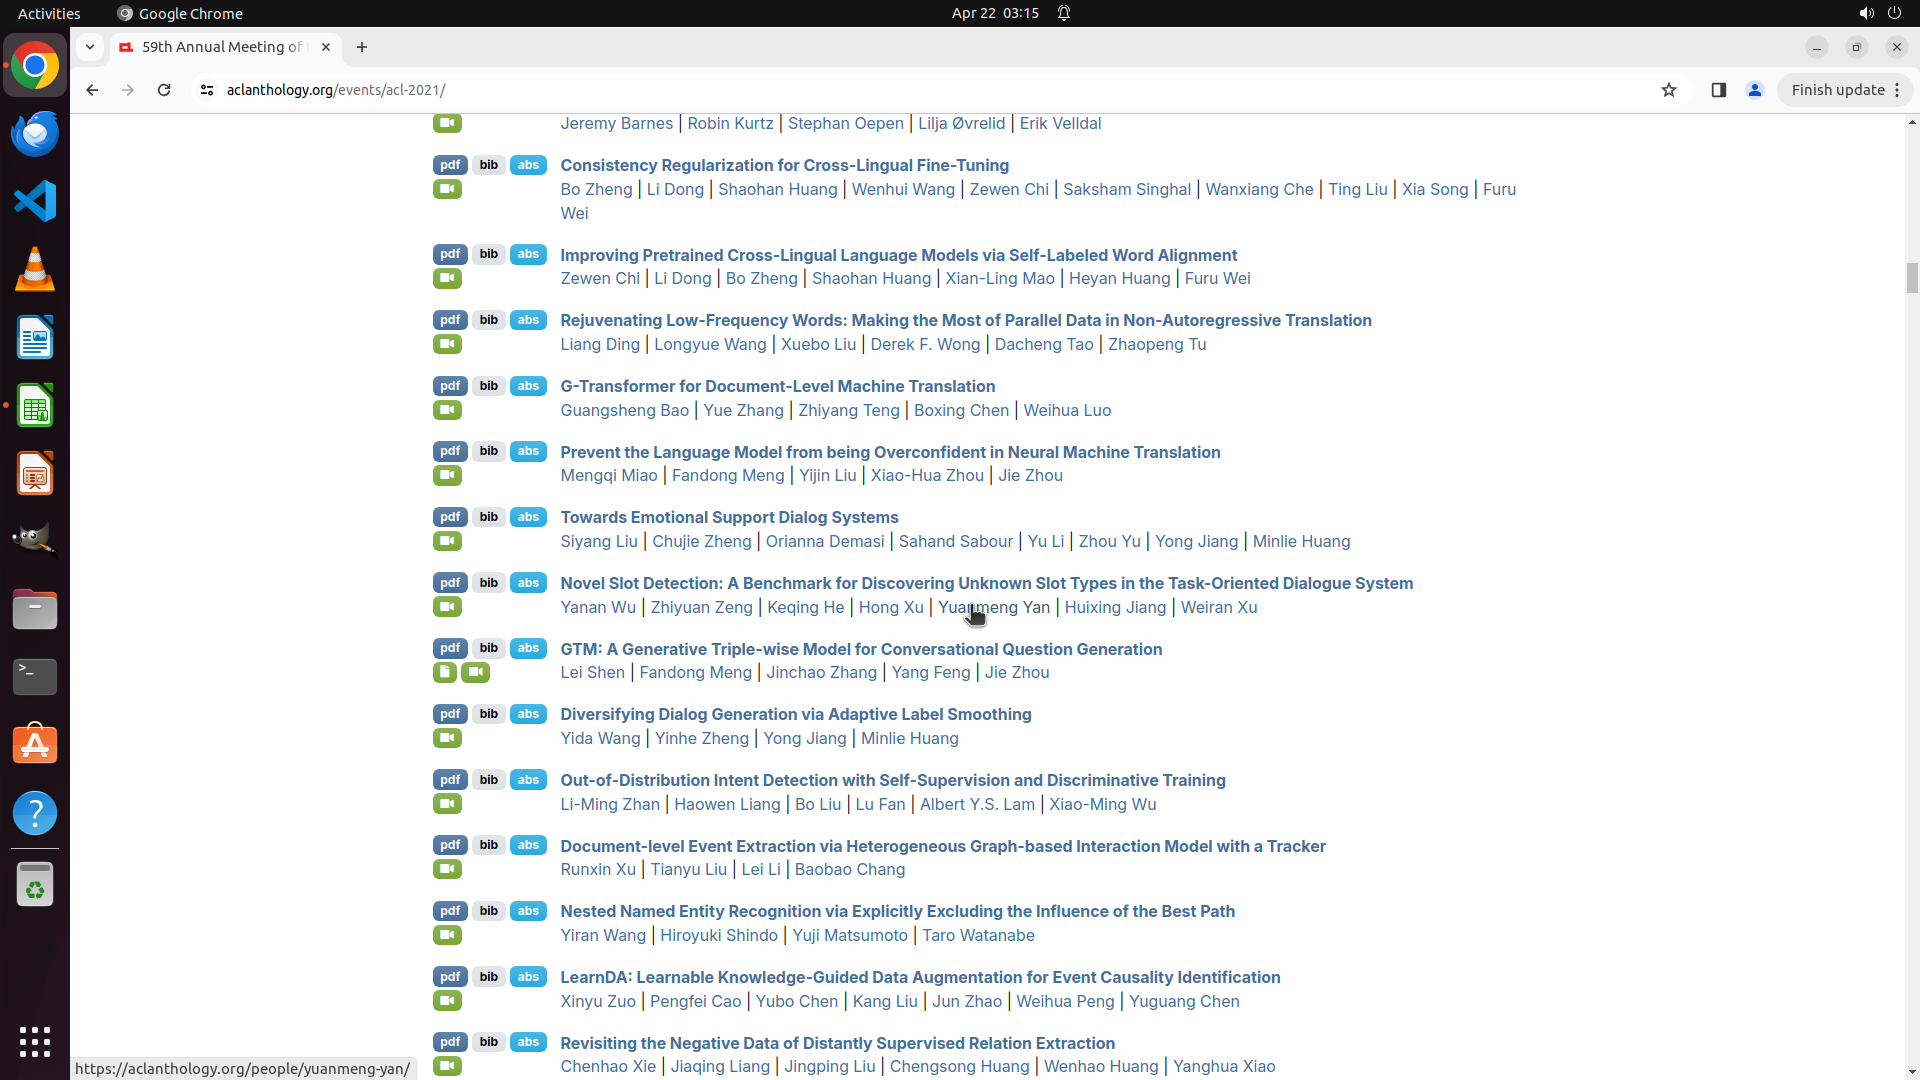Launch Visual Studio Code from dock
Screen dimensions: 1920x1080
coord(35,201)
